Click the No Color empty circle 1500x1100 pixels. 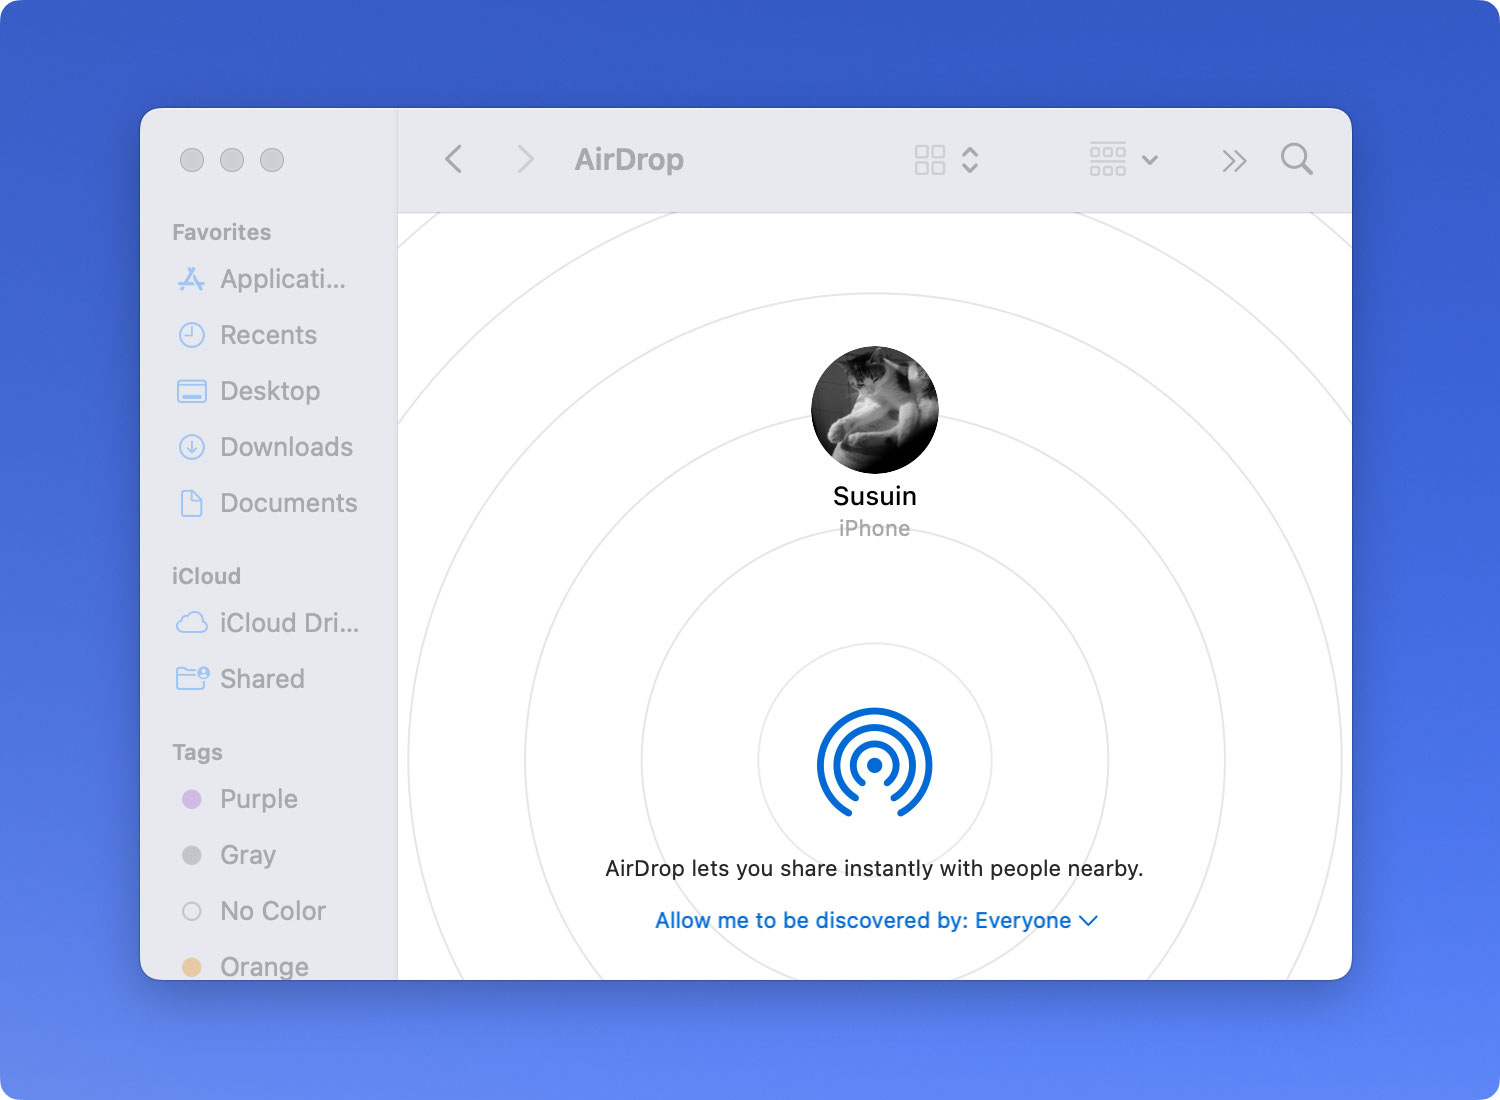coord(192,911)
